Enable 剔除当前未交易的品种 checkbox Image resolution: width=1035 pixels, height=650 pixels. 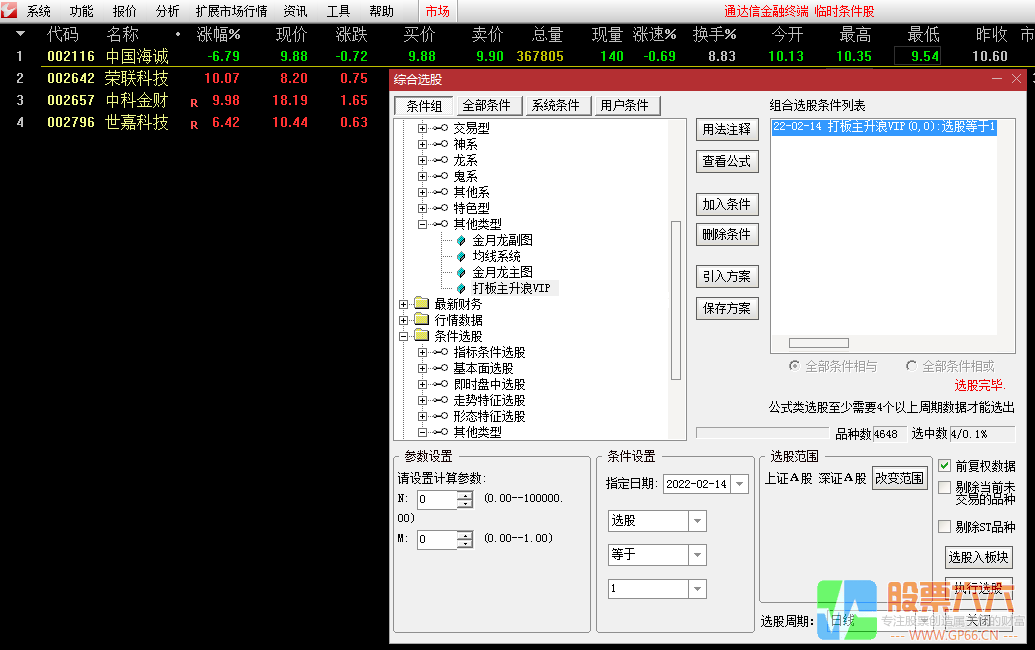point(945,488)
